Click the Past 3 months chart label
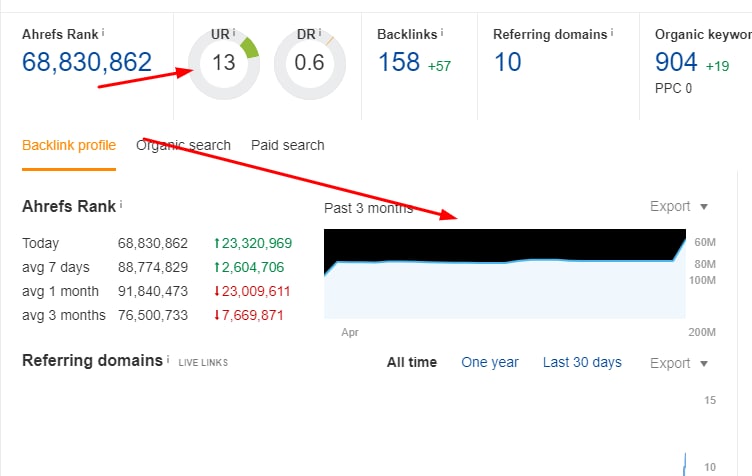The image size is (752, 476). [368, 209]
